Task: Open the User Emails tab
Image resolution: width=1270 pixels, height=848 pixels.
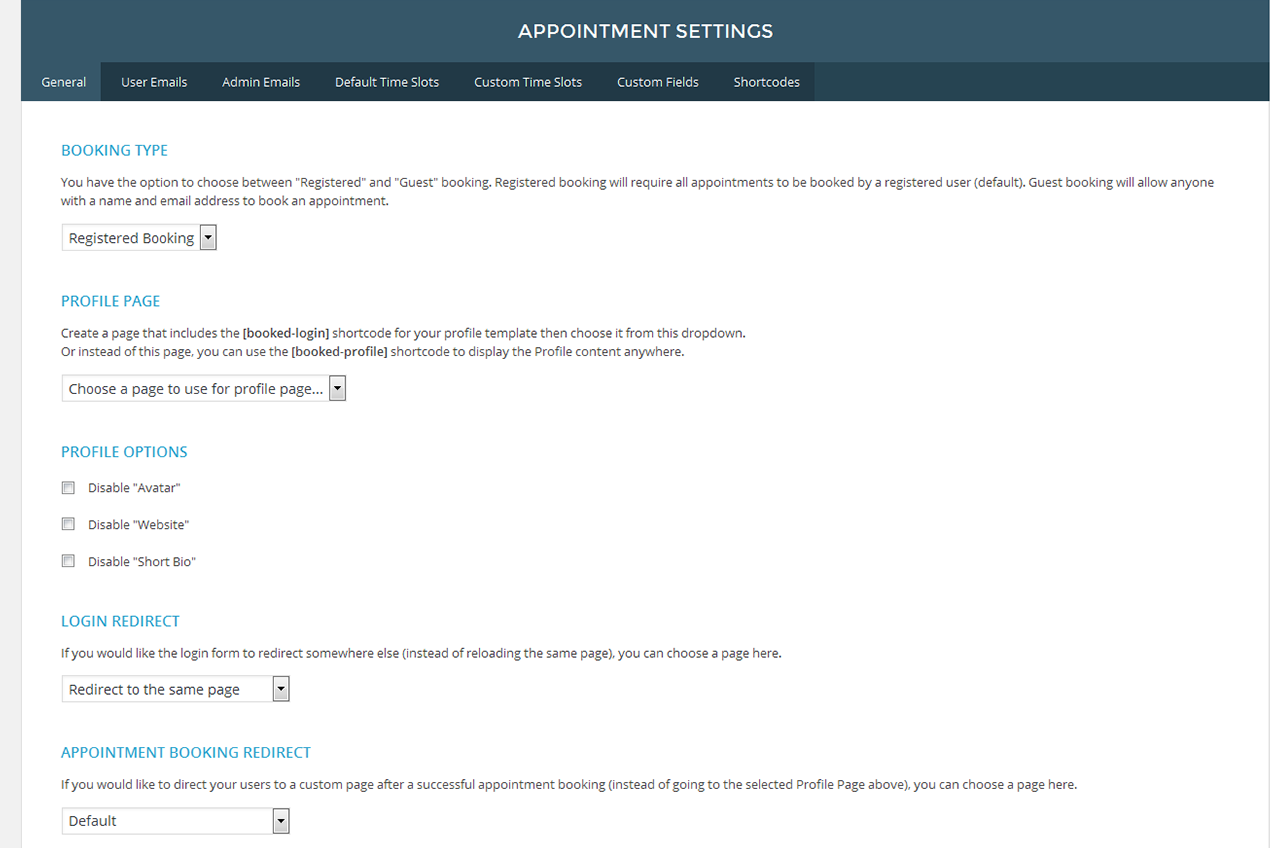Action: point(154,82)
